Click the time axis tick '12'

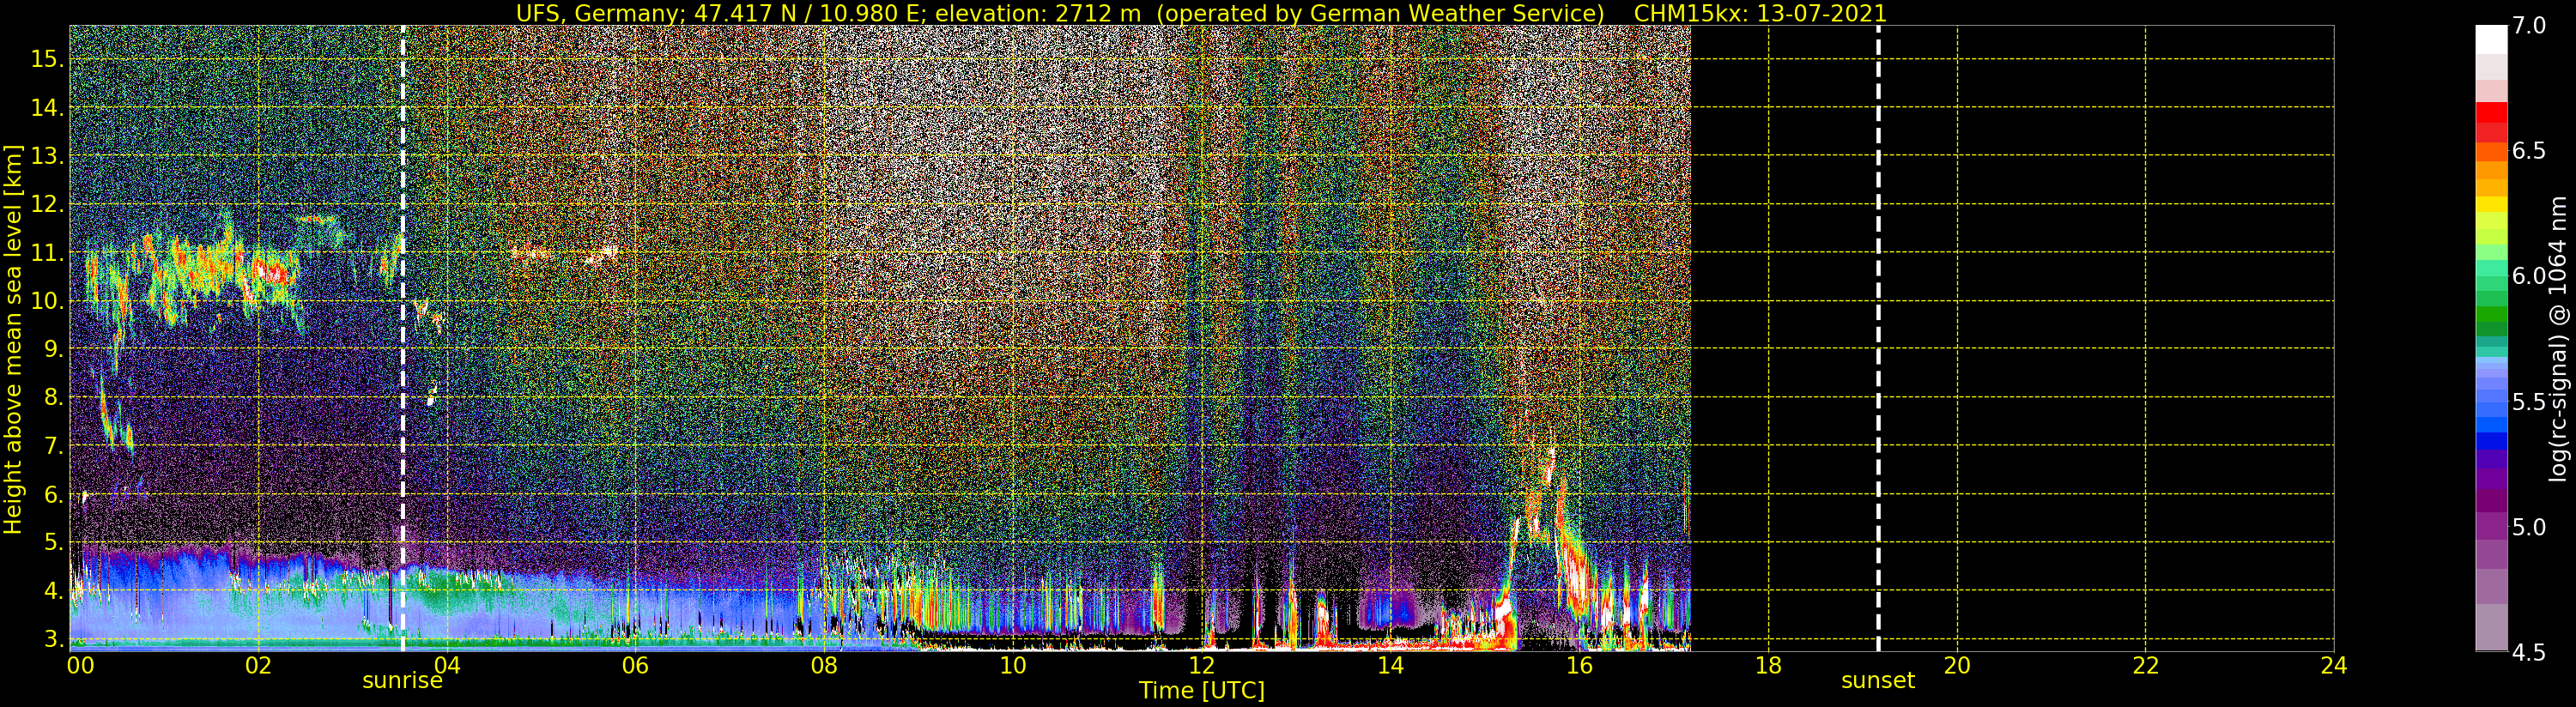click(1201, 665)
